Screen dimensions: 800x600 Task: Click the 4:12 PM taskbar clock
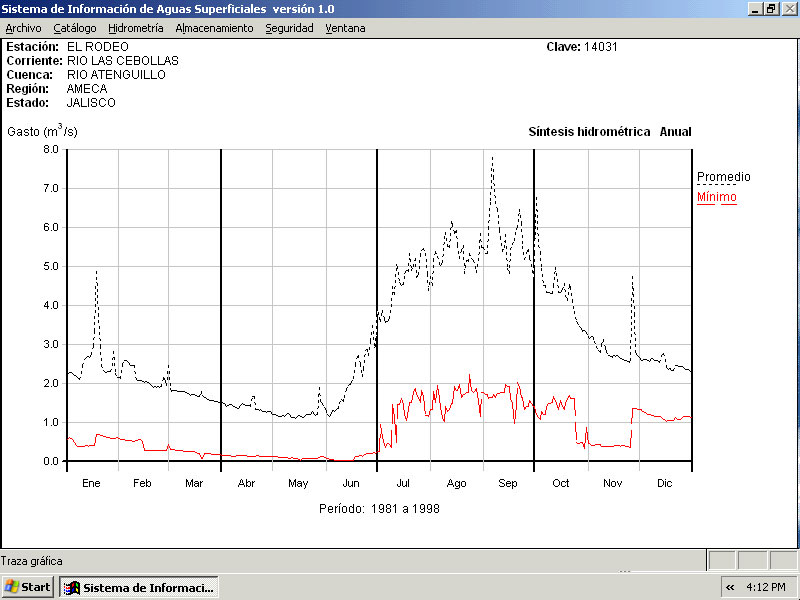tap(771, 587)
